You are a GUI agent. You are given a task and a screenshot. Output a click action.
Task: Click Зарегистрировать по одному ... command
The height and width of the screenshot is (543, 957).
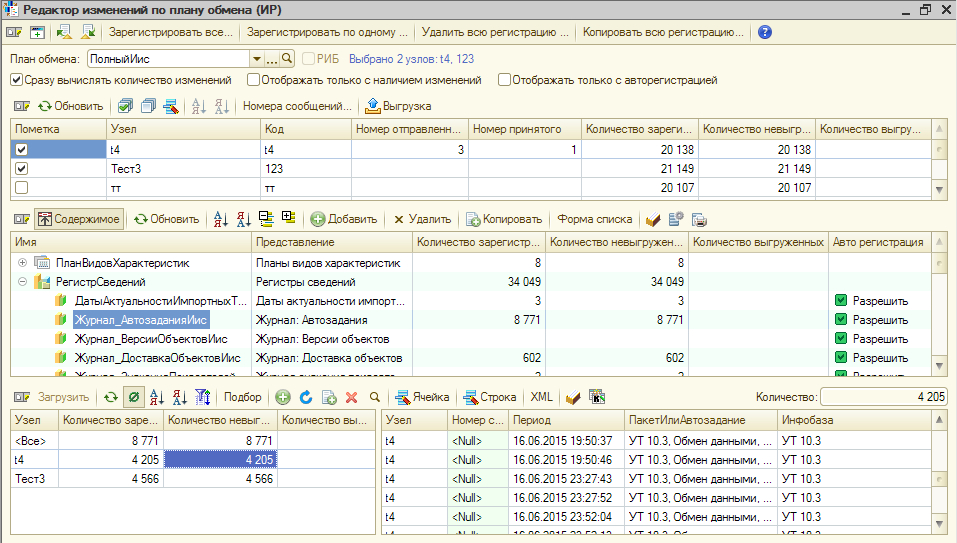pyautogui.click(x=327, y=32)
